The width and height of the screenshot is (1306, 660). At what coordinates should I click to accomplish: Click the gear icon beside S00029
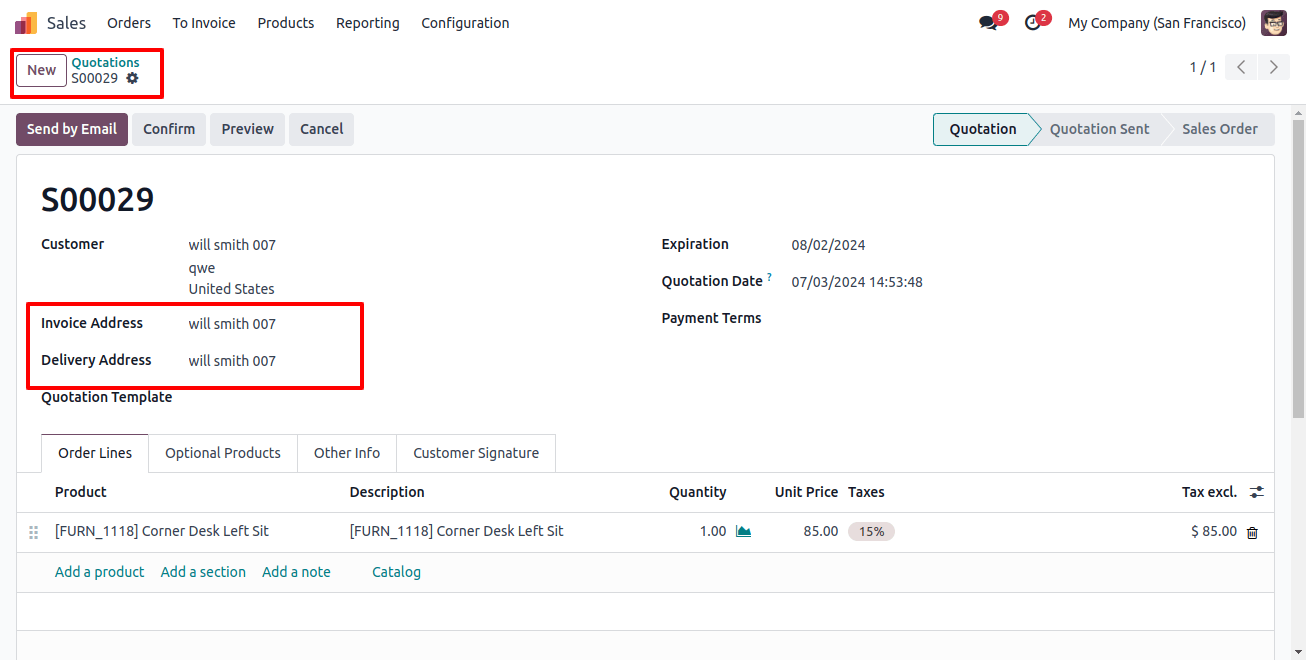pyautogui.click(x=132, y=78)
